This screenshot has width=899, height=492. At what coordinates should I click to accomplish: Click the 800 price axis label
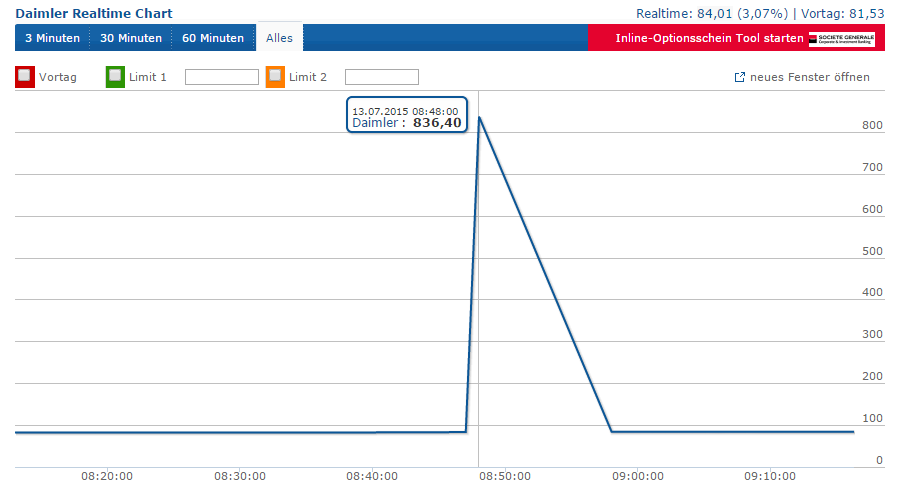(x=872, y=126)
